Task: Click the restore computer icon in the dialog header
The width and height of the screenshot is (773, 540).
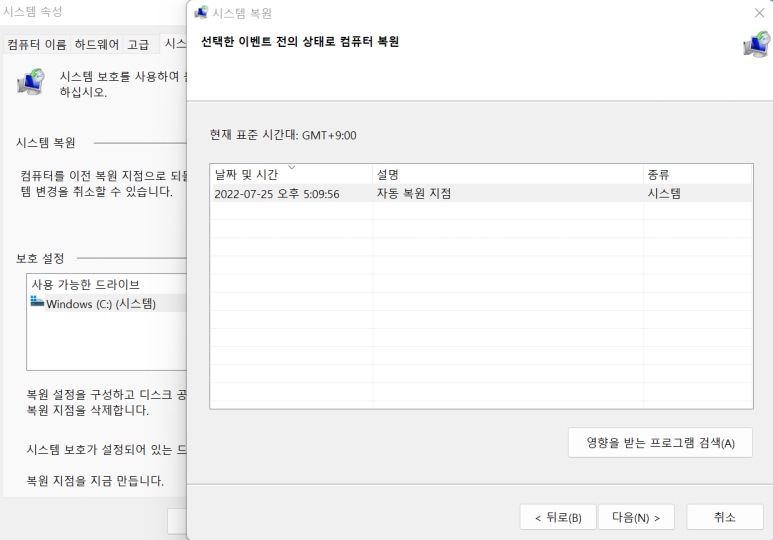Action: [757, 44]
